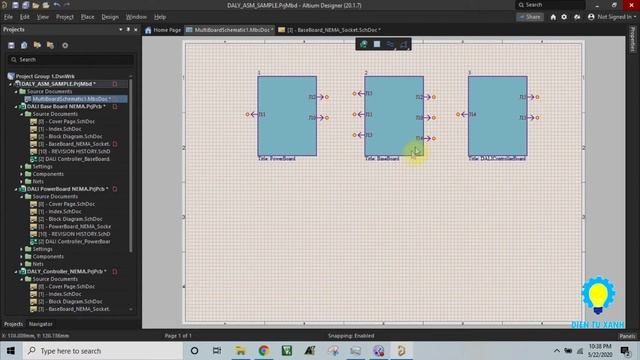Switch to the Navigator tab at panel bottom

point(40,324)
